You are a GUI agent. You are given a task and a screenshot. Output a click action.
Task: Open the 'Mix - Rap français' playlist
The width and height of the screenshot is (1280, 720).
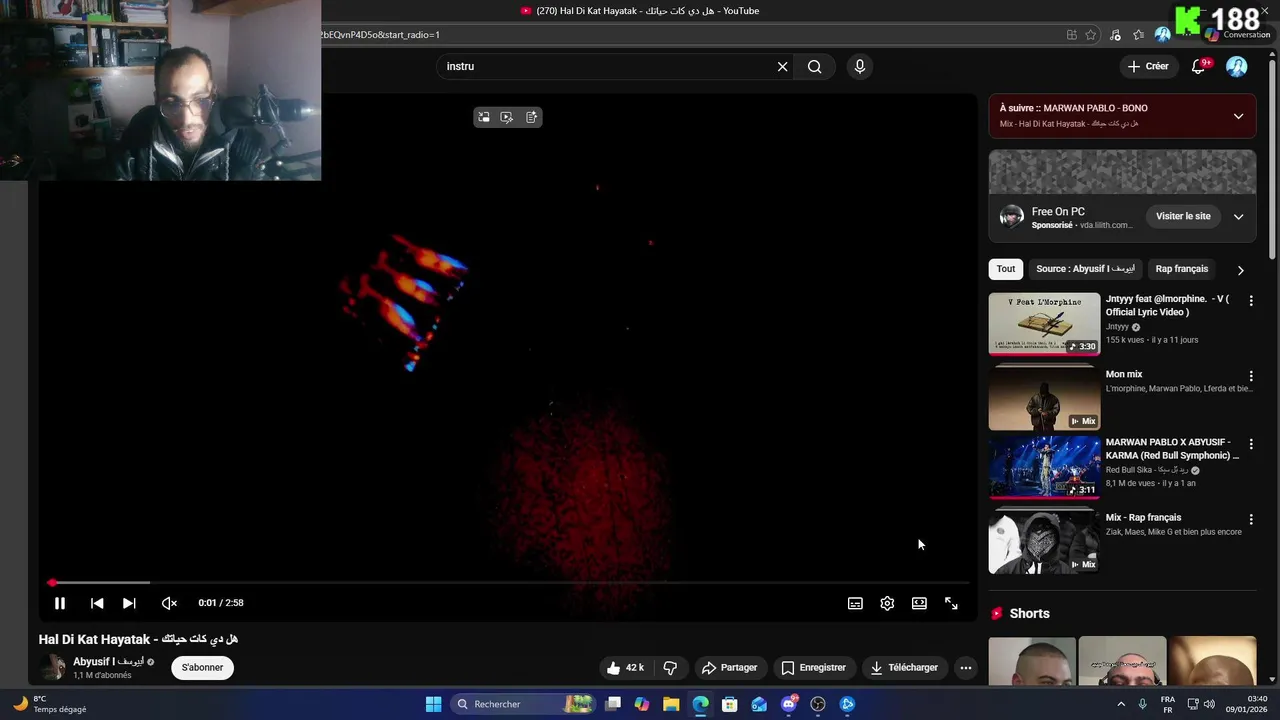tap(1044, 542)
